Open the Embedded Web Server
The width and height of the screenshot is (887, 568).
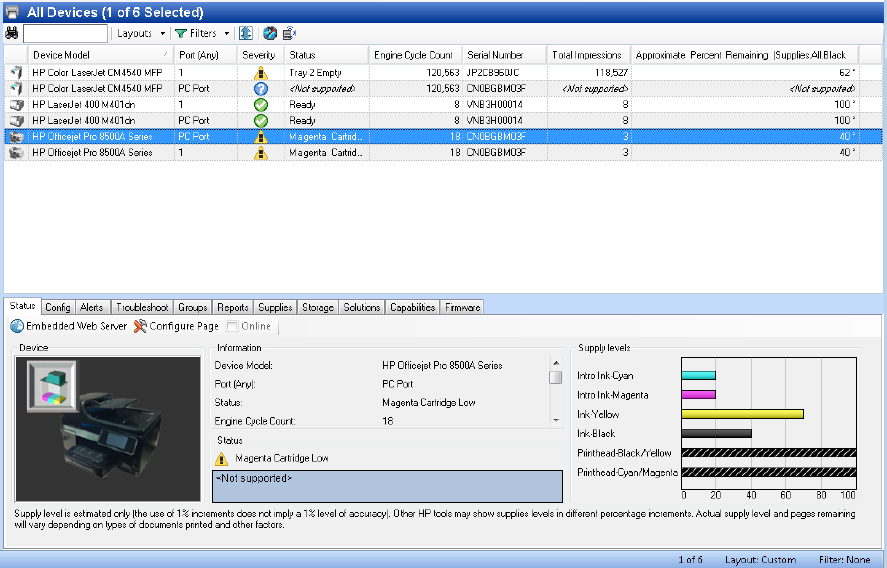pyautogui.click(x=69, y=326)
